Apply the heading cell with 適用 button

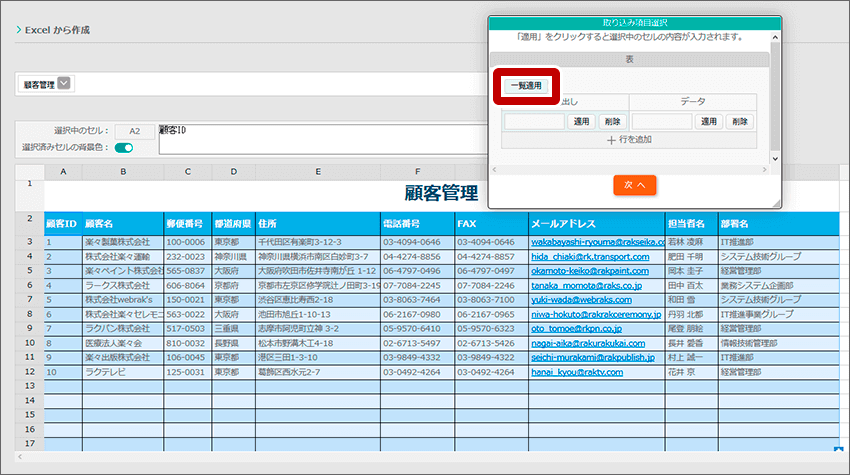pos(581,121)
